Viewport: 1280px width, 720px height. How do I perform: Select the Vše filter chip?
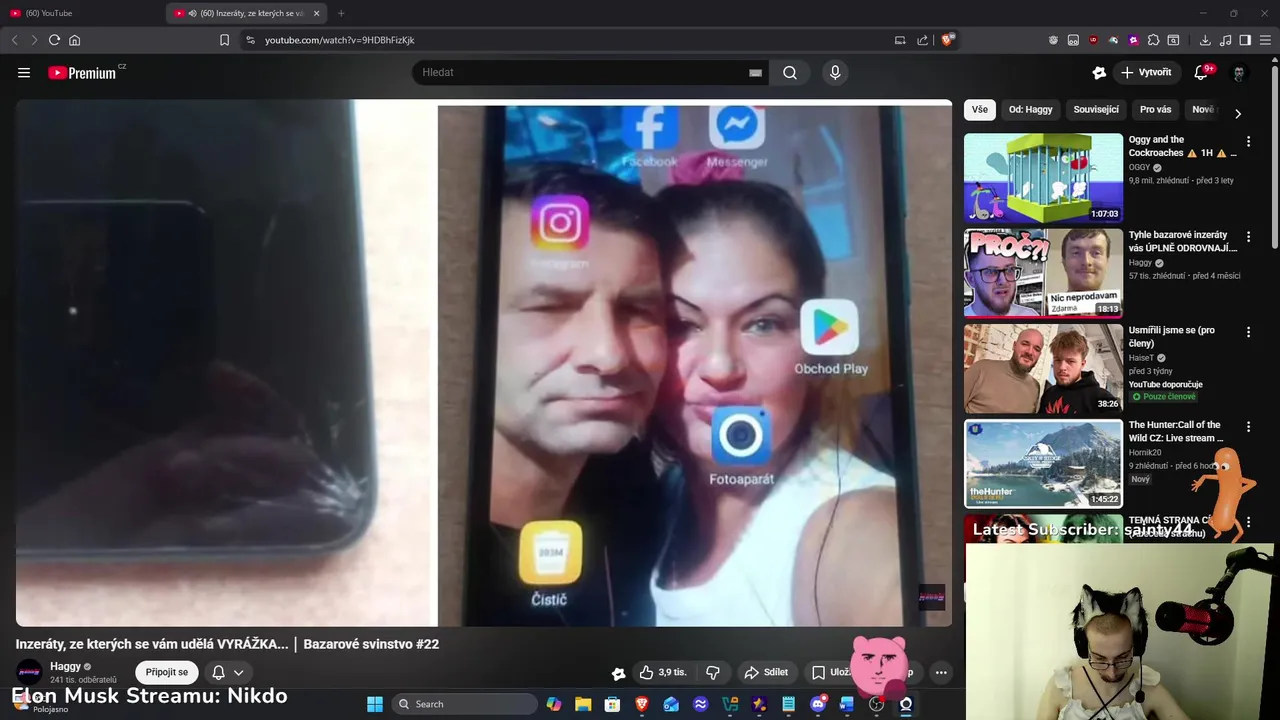click(x=980, y=110)
